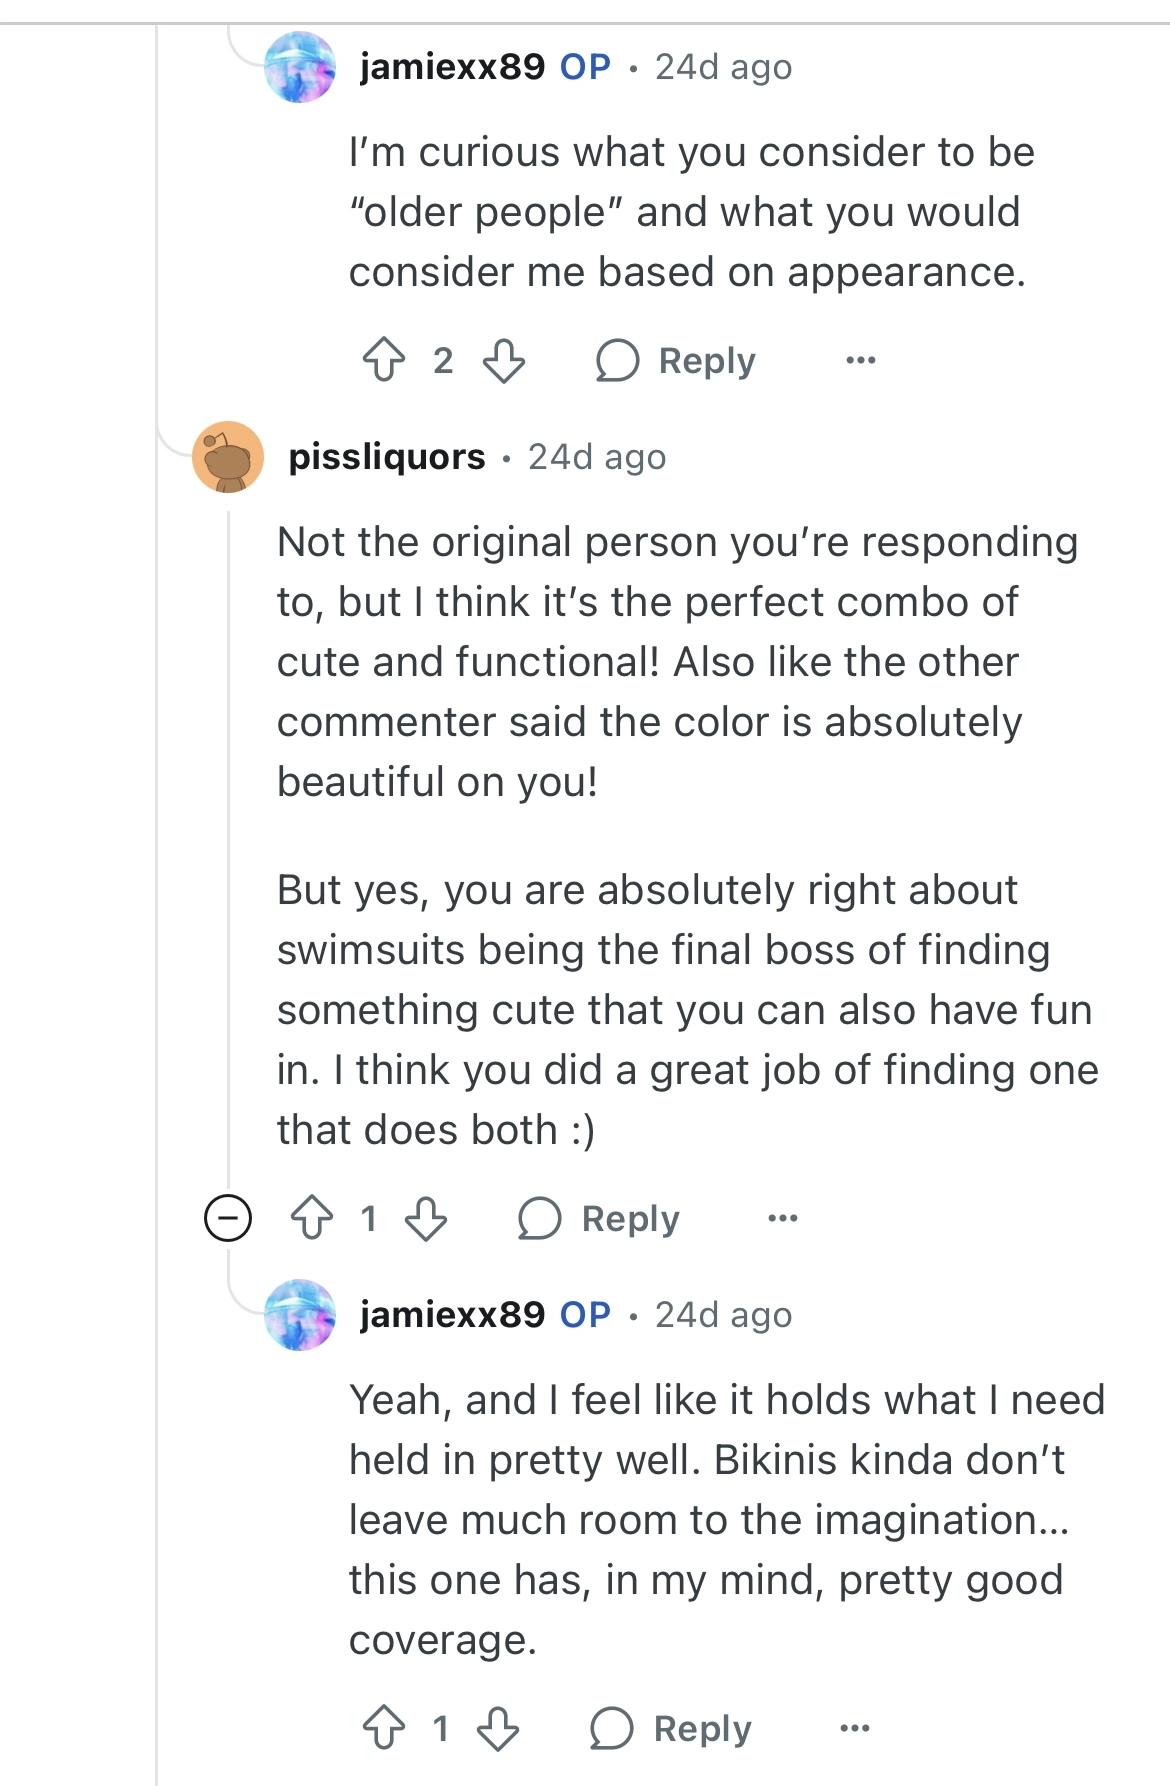Reply to pissliquors' comment
This screenshot has height=1786, width=1170.
pyautogui.click(x=600, y=1218)
